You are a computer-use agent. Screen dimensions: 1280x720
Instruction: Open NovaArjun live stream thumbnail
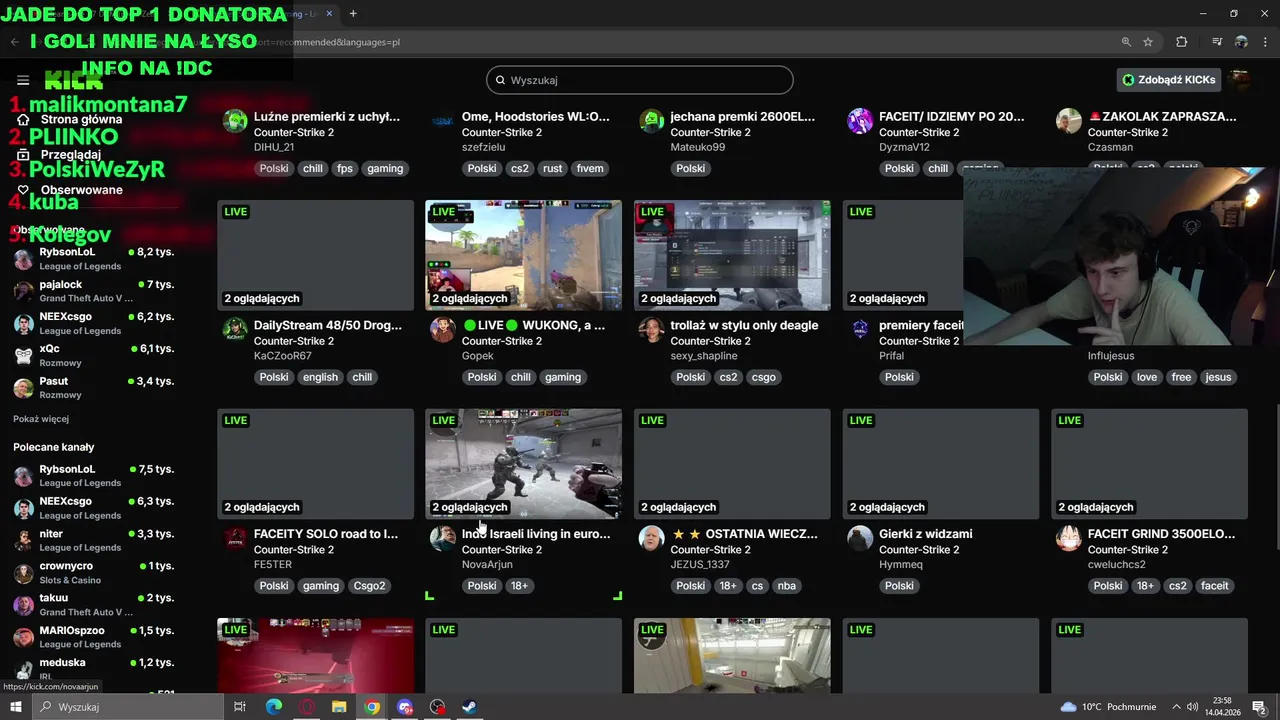[523, 464]
